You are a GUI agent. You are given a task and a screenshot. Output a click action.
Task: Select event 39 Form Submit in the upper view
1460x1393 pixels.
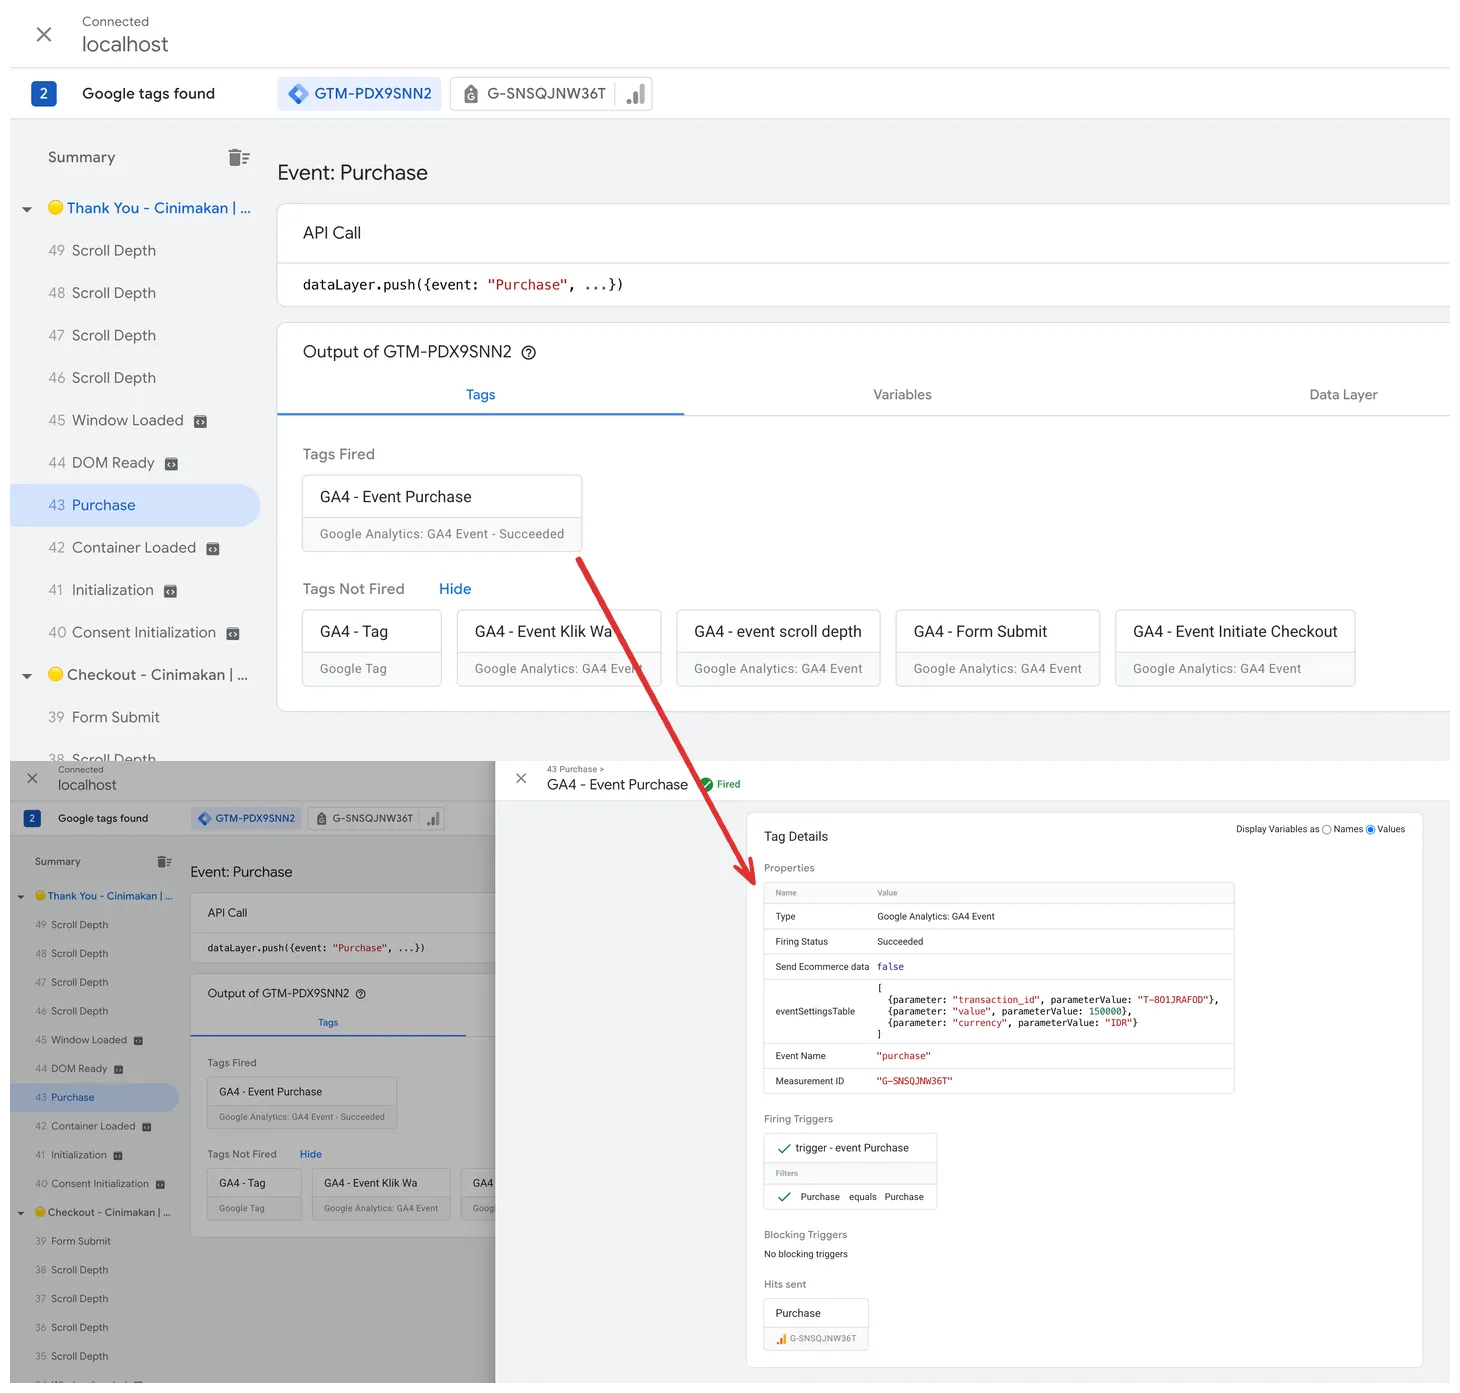(x=104, y=718)
